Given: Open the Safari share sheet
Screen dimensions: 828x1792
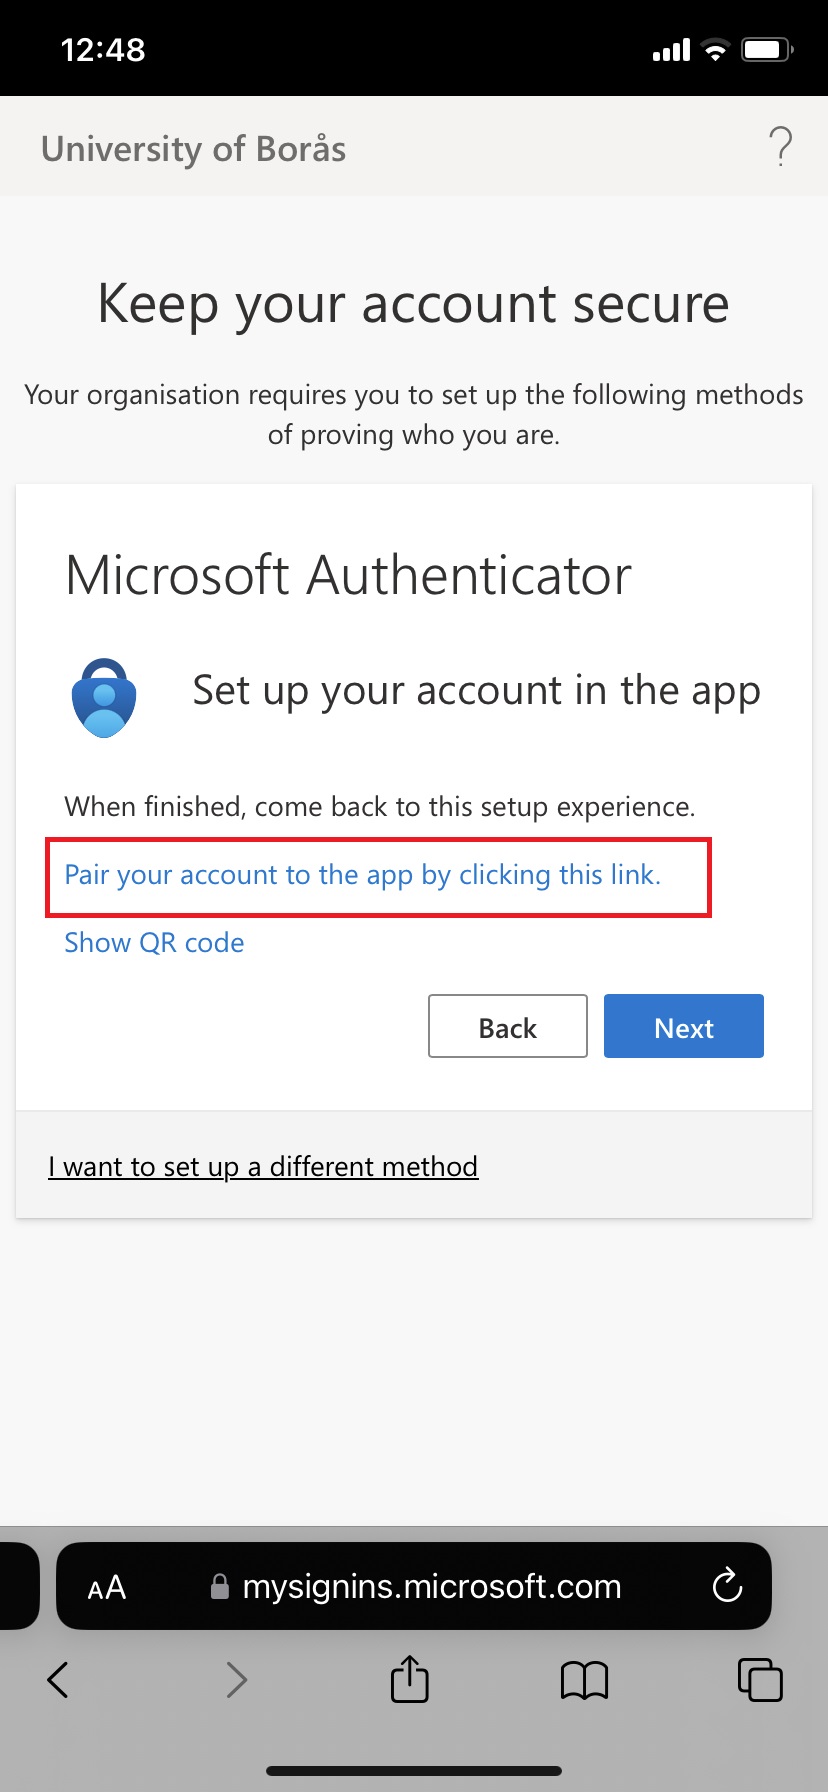Looking at the screenshot, I should (410, 1678).
